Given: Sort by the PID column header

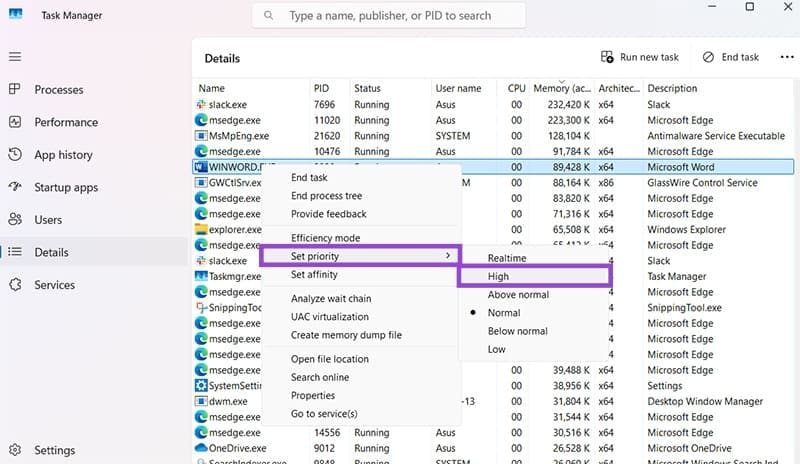Looking at the screenshot, I should pyautogui.click(x=321, y=88).
